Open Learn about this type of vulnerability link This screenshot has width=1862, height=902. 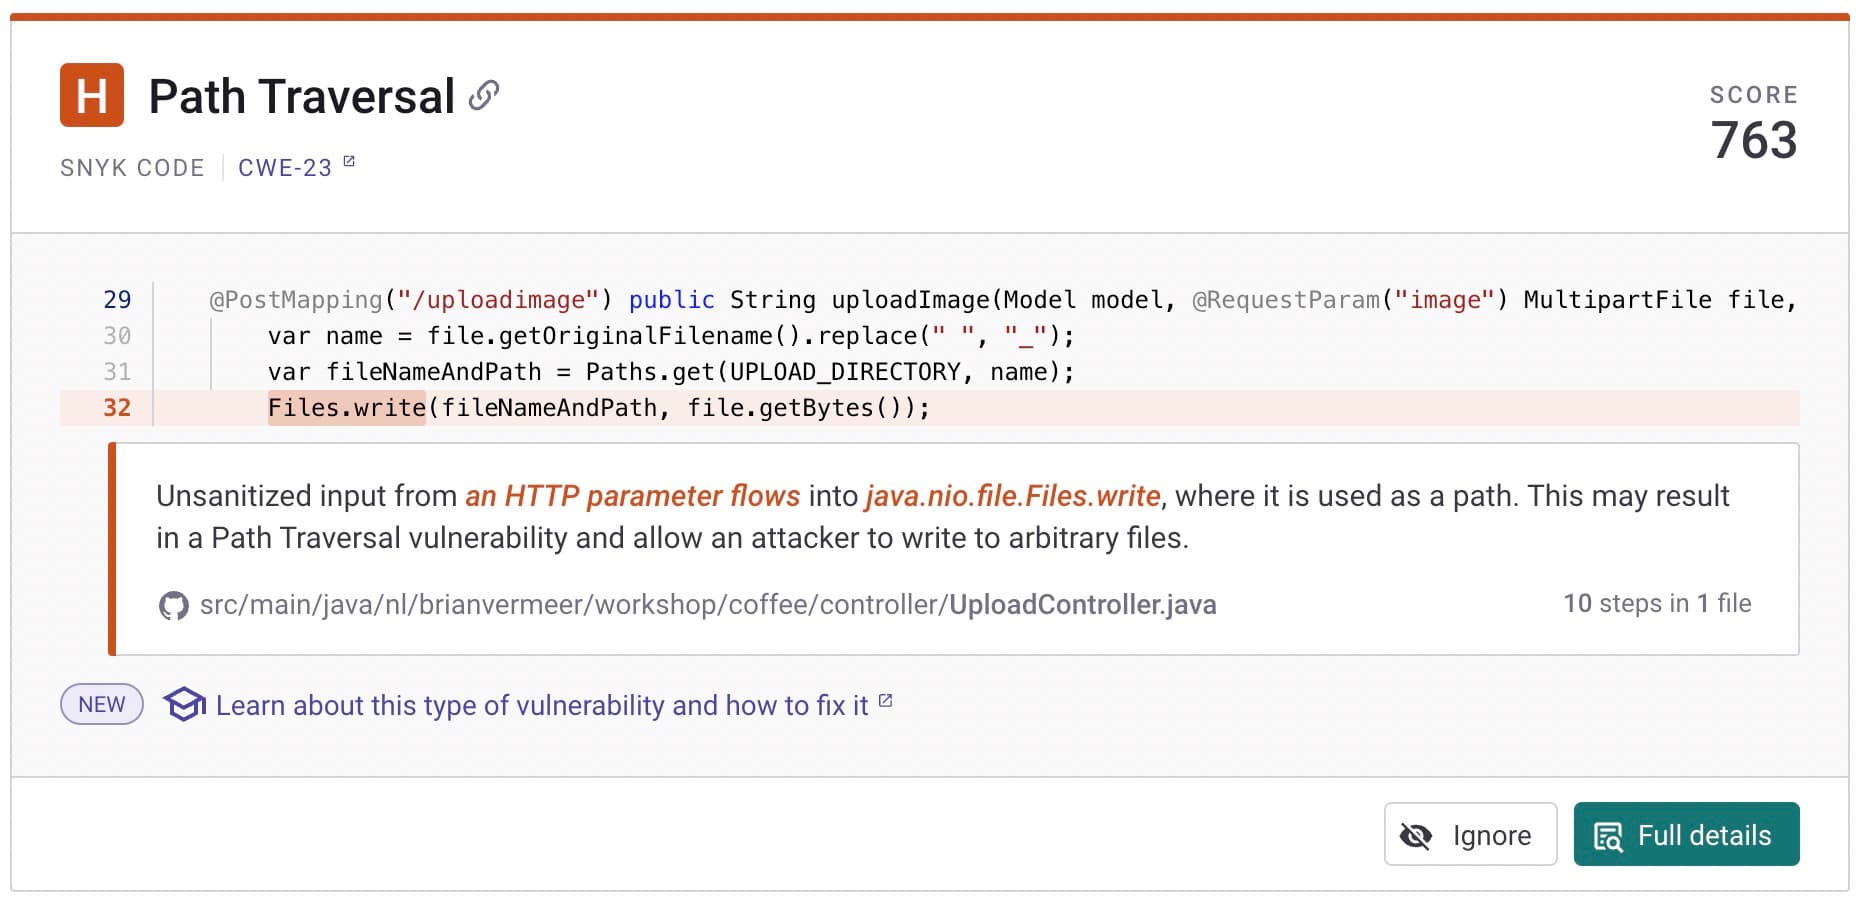pos(541,706)
